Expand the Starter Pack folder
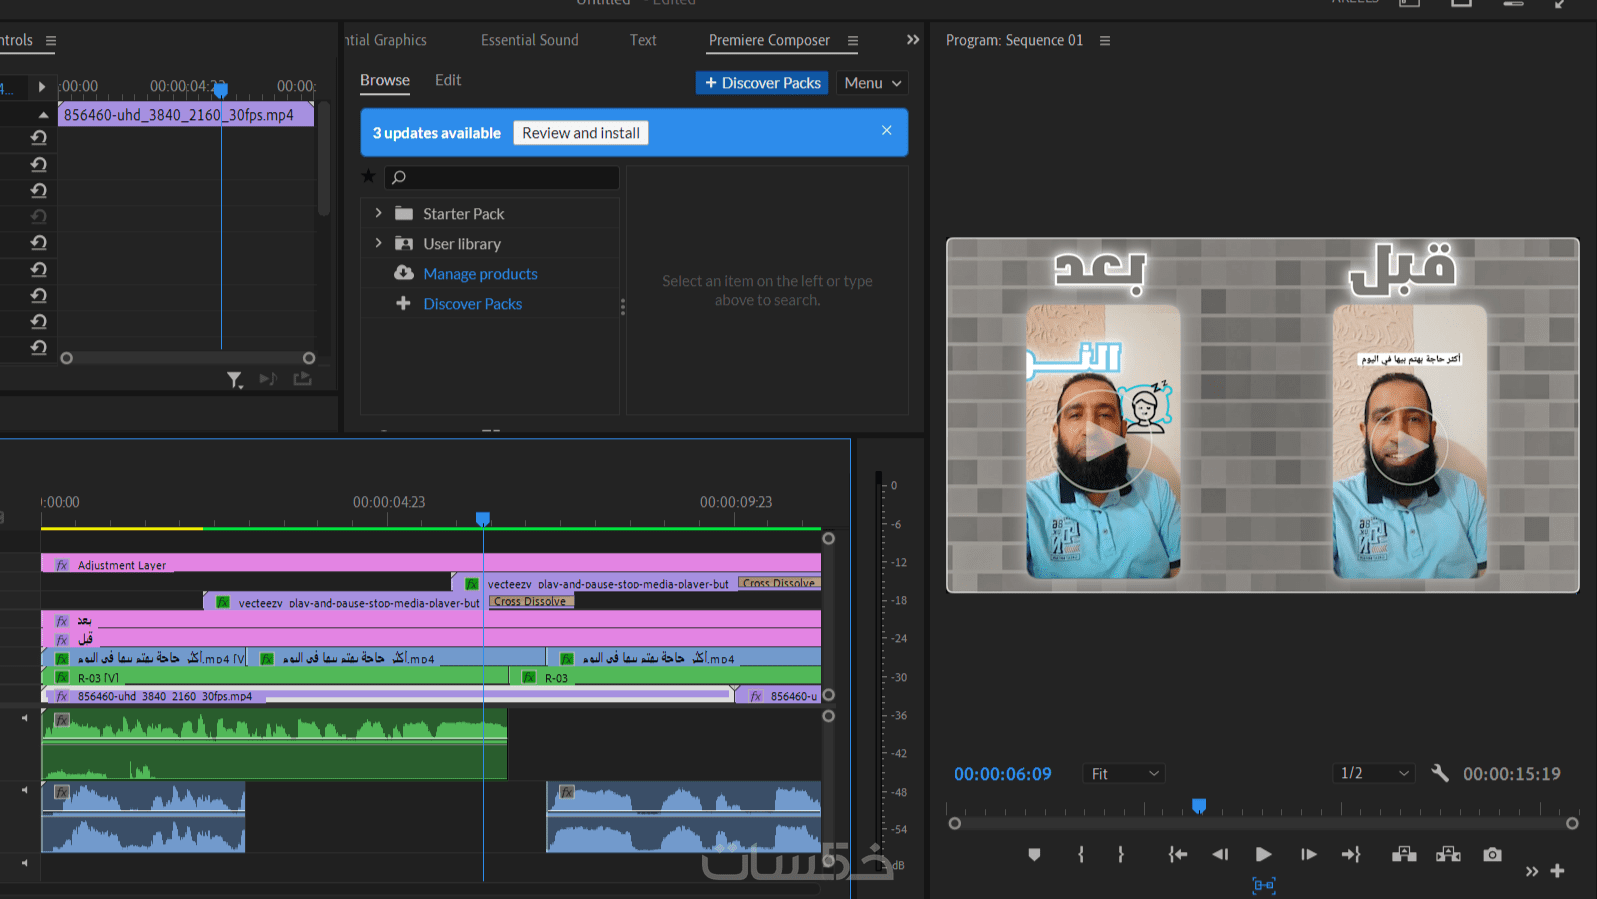 pyautogui.click(x=379, y=213)
